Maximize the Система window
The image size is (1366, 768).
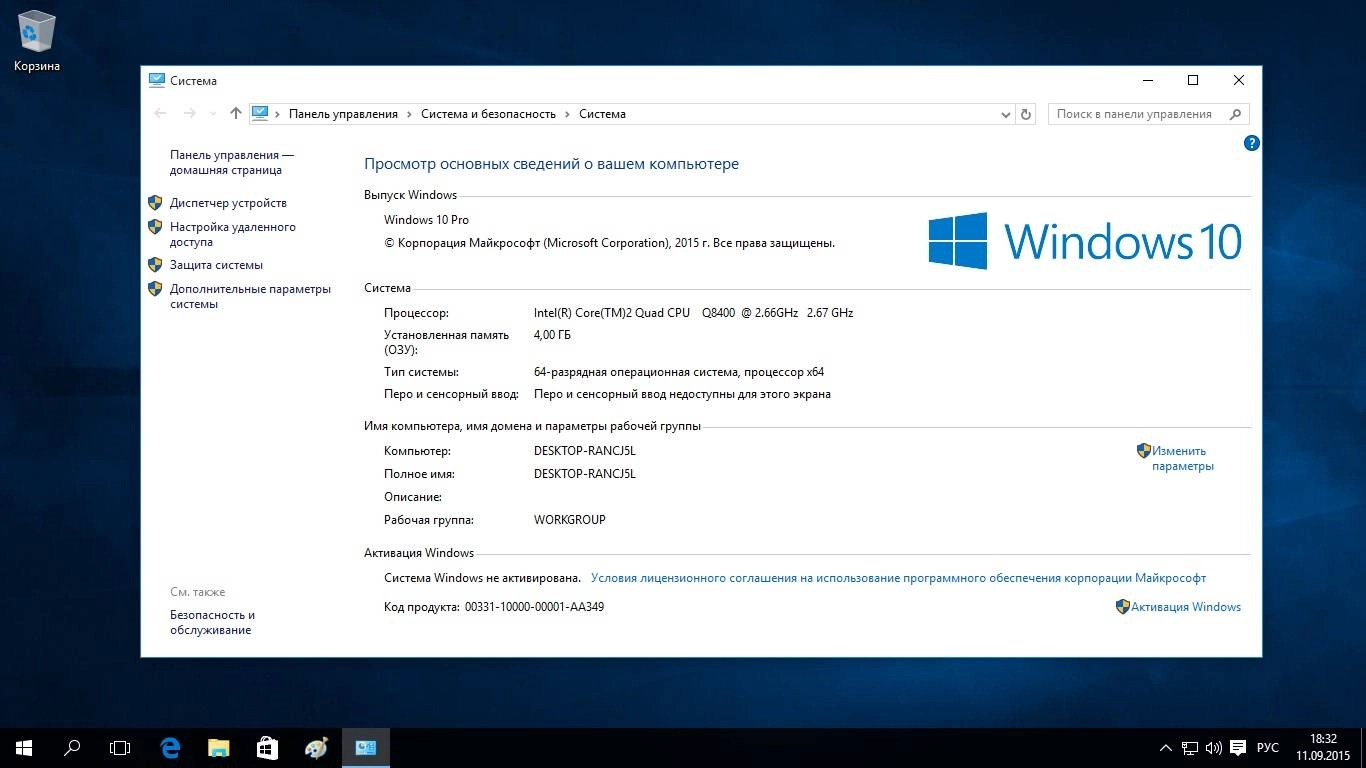point(1192,80)
